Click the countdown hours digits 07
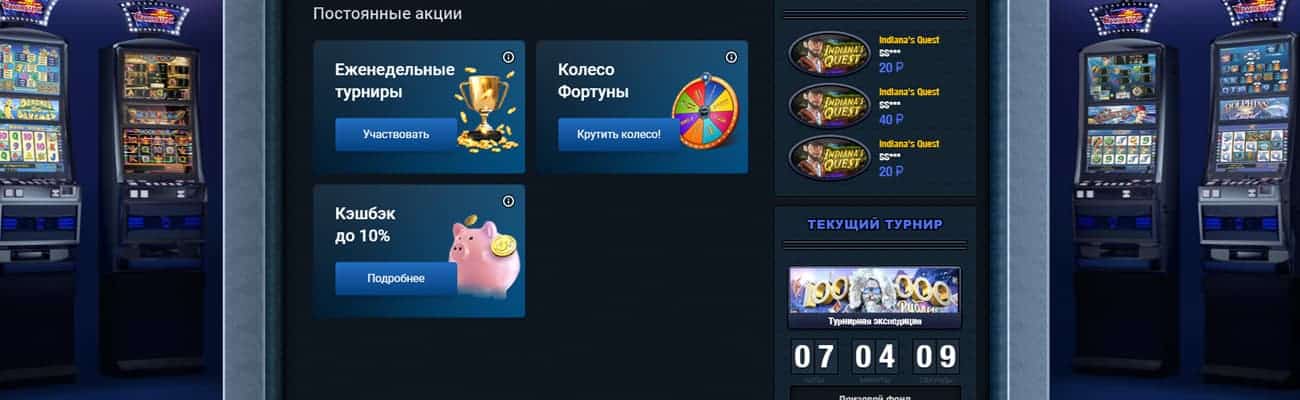Screen dimensions: 1300x400 [x=813, y=356]
